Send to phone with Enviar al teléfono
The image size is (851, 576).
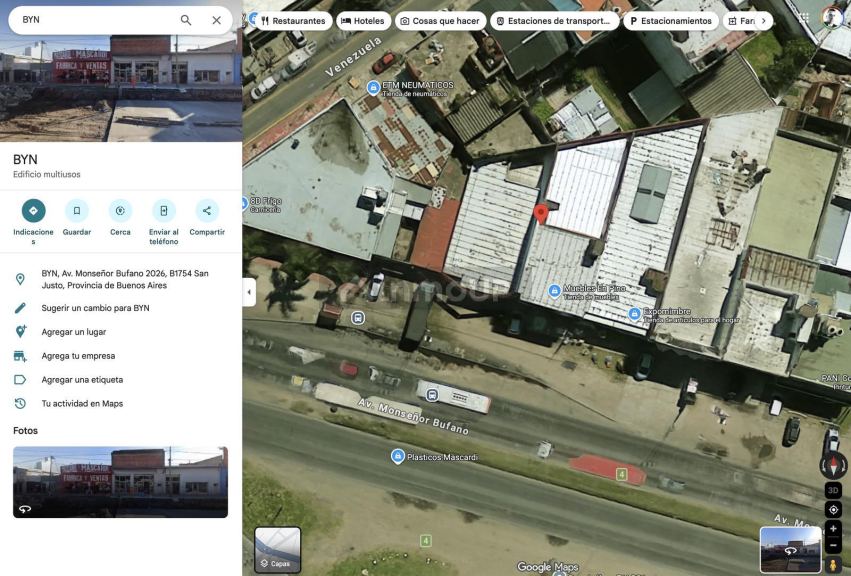[163, 211]
